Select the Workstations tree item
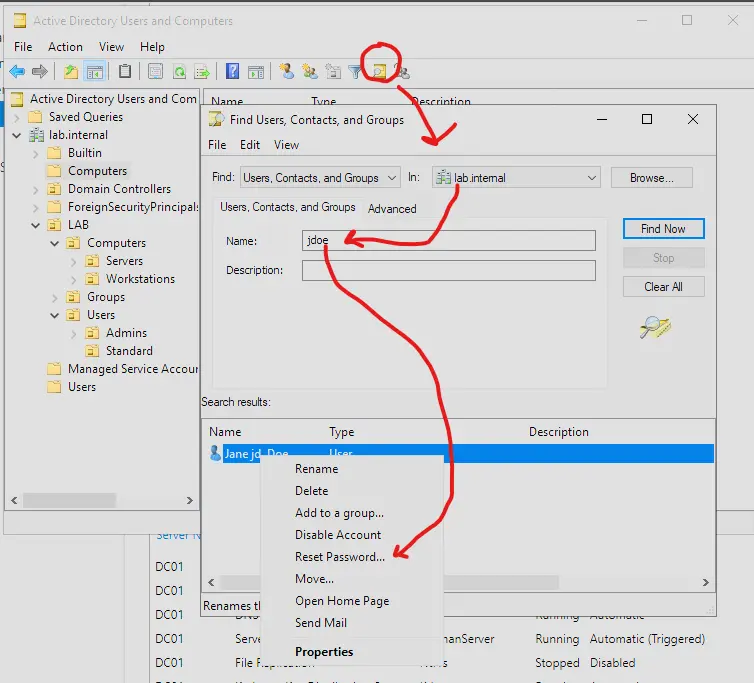This screenshot has height=683, width=754. (x=140, y=279)
